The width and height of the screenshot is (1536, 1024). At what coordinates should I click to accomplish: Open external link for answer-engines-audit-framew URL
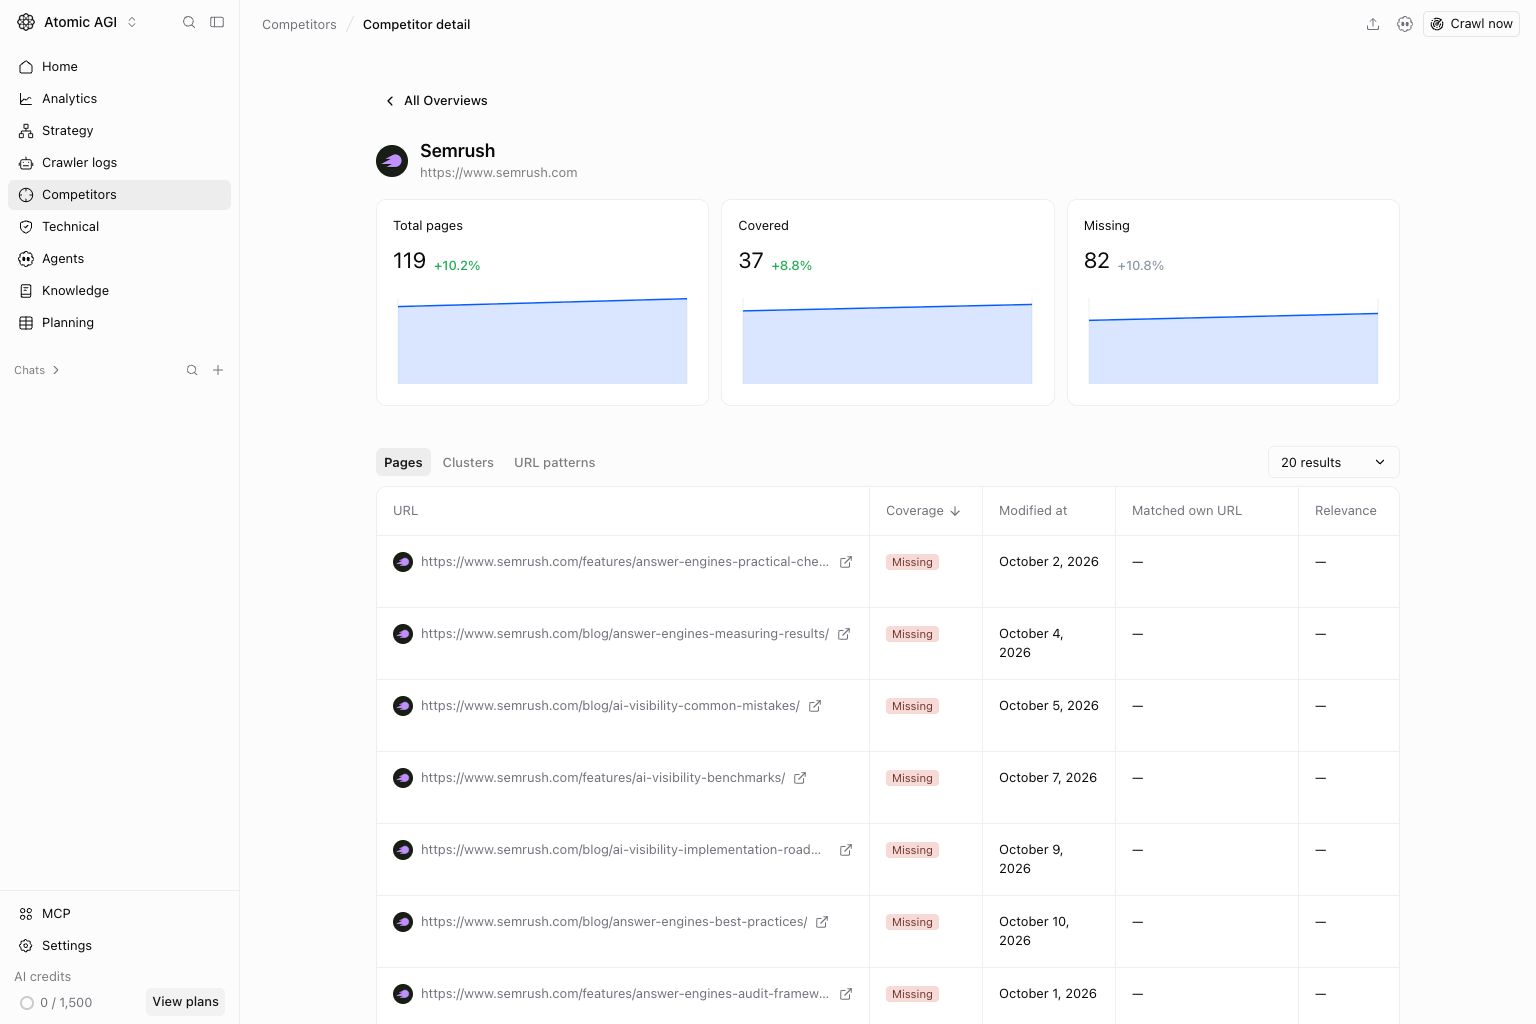[846, 994]
